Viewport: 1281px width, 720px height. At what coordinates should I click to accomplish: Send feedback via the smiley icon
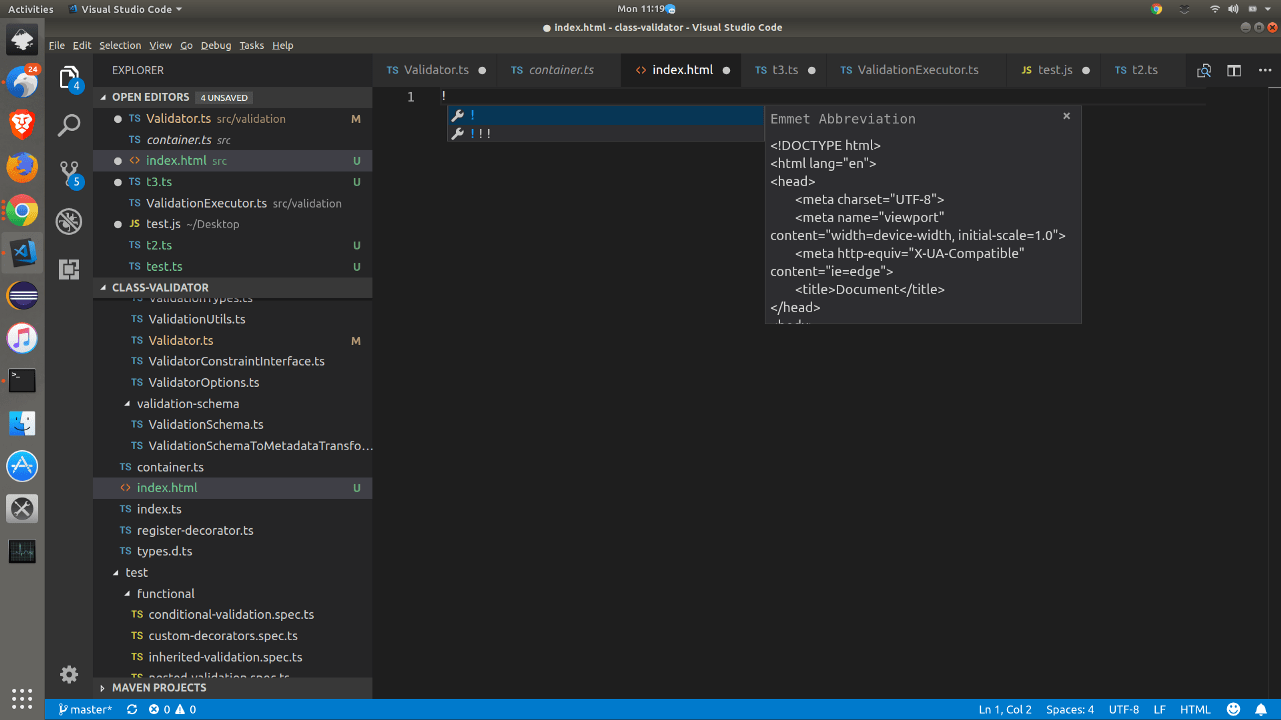[1234, 709]
